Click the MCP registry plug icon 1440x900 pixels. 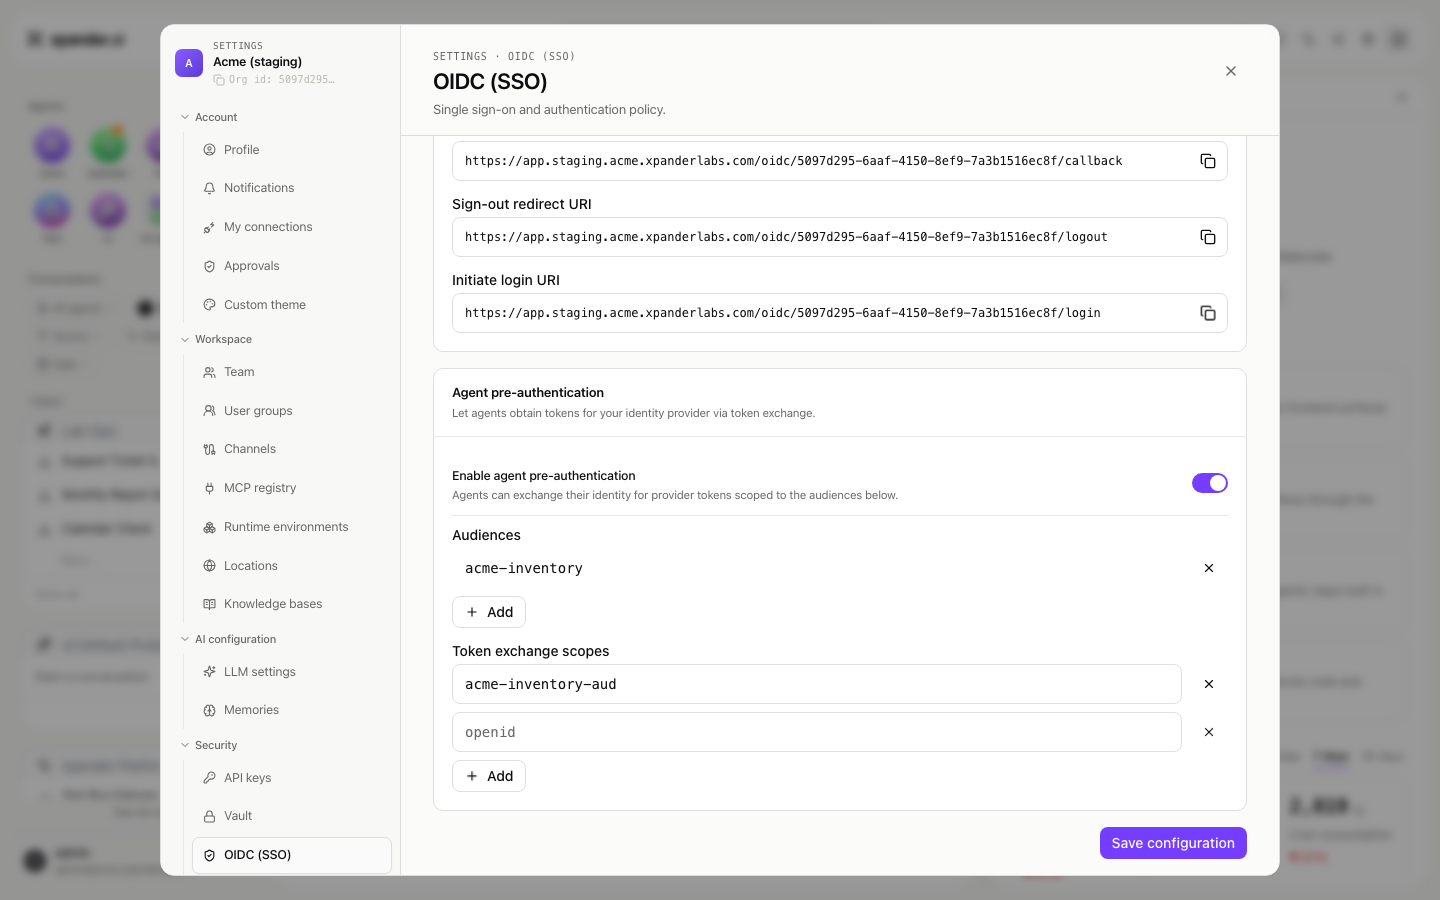(209, 488)
